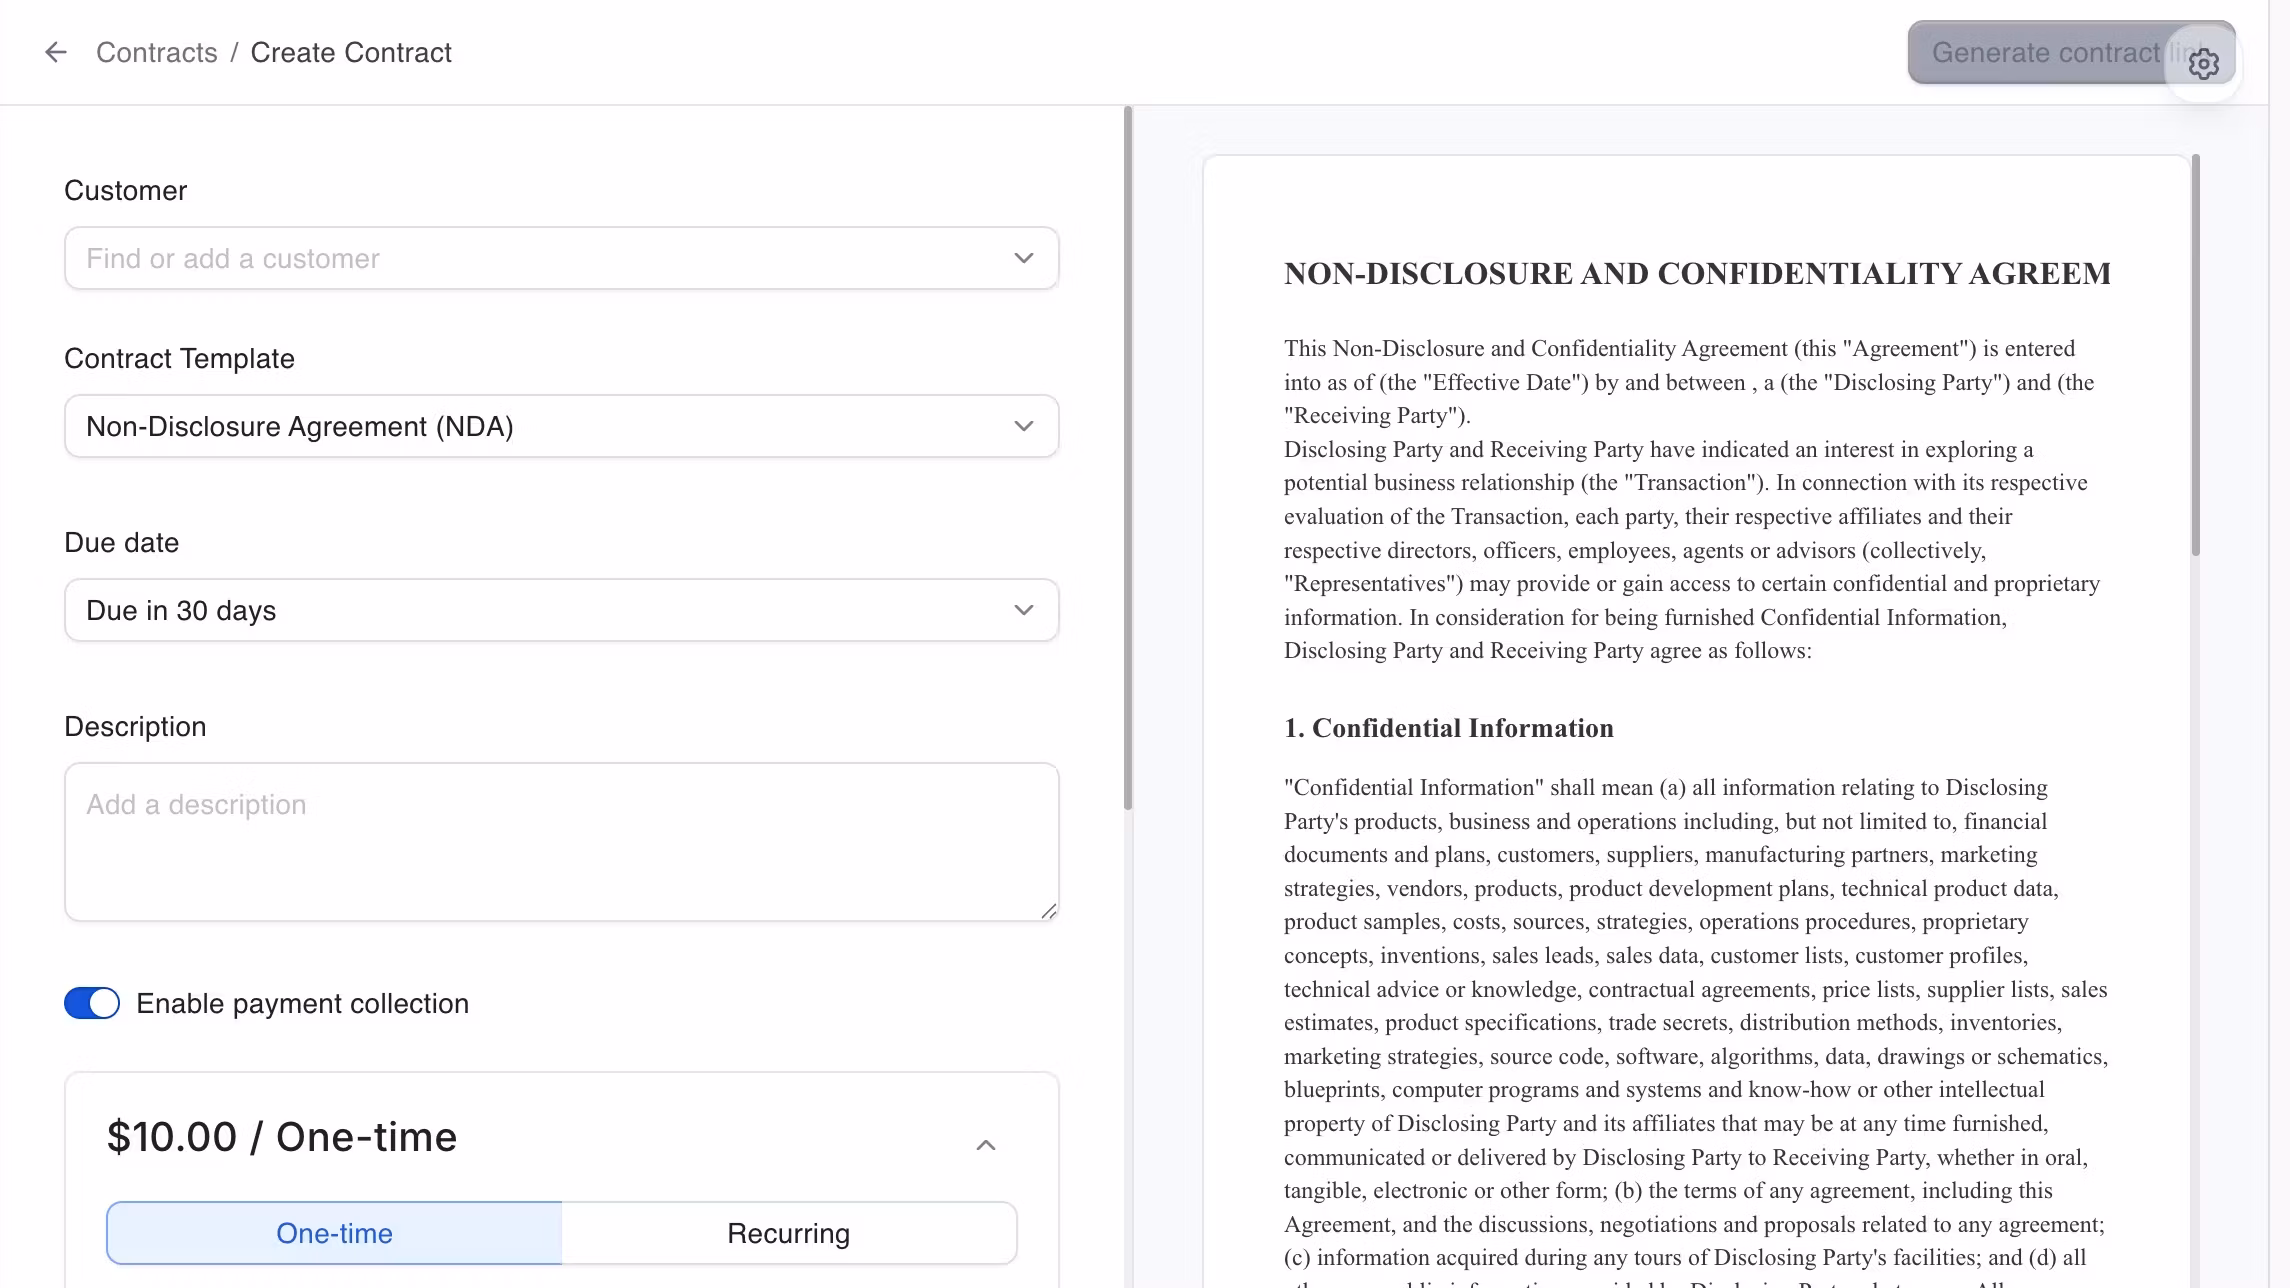Click the form panel vertical scrollbar
This screenshot has height=1288, width=2290.
(x=1128, y=458)
